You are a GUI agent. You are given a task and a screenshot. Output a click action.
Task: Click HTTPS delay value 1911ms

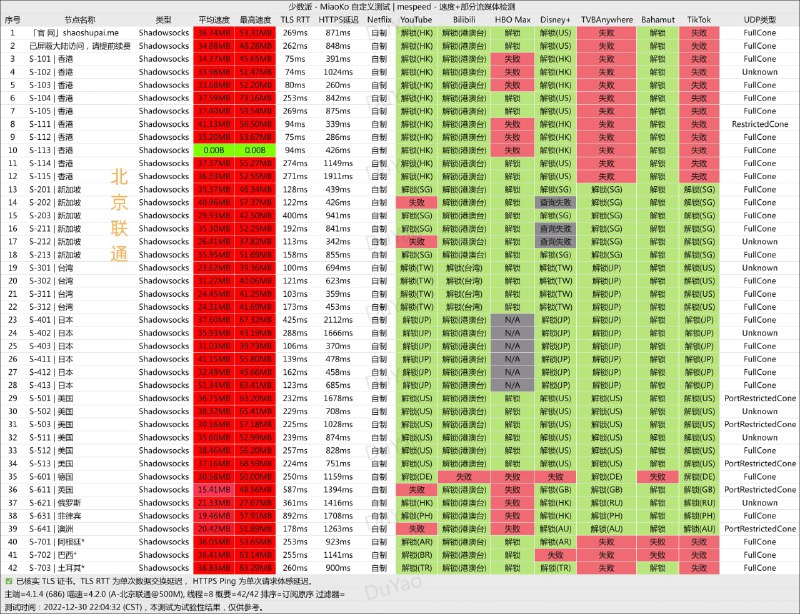click(338, 176)
